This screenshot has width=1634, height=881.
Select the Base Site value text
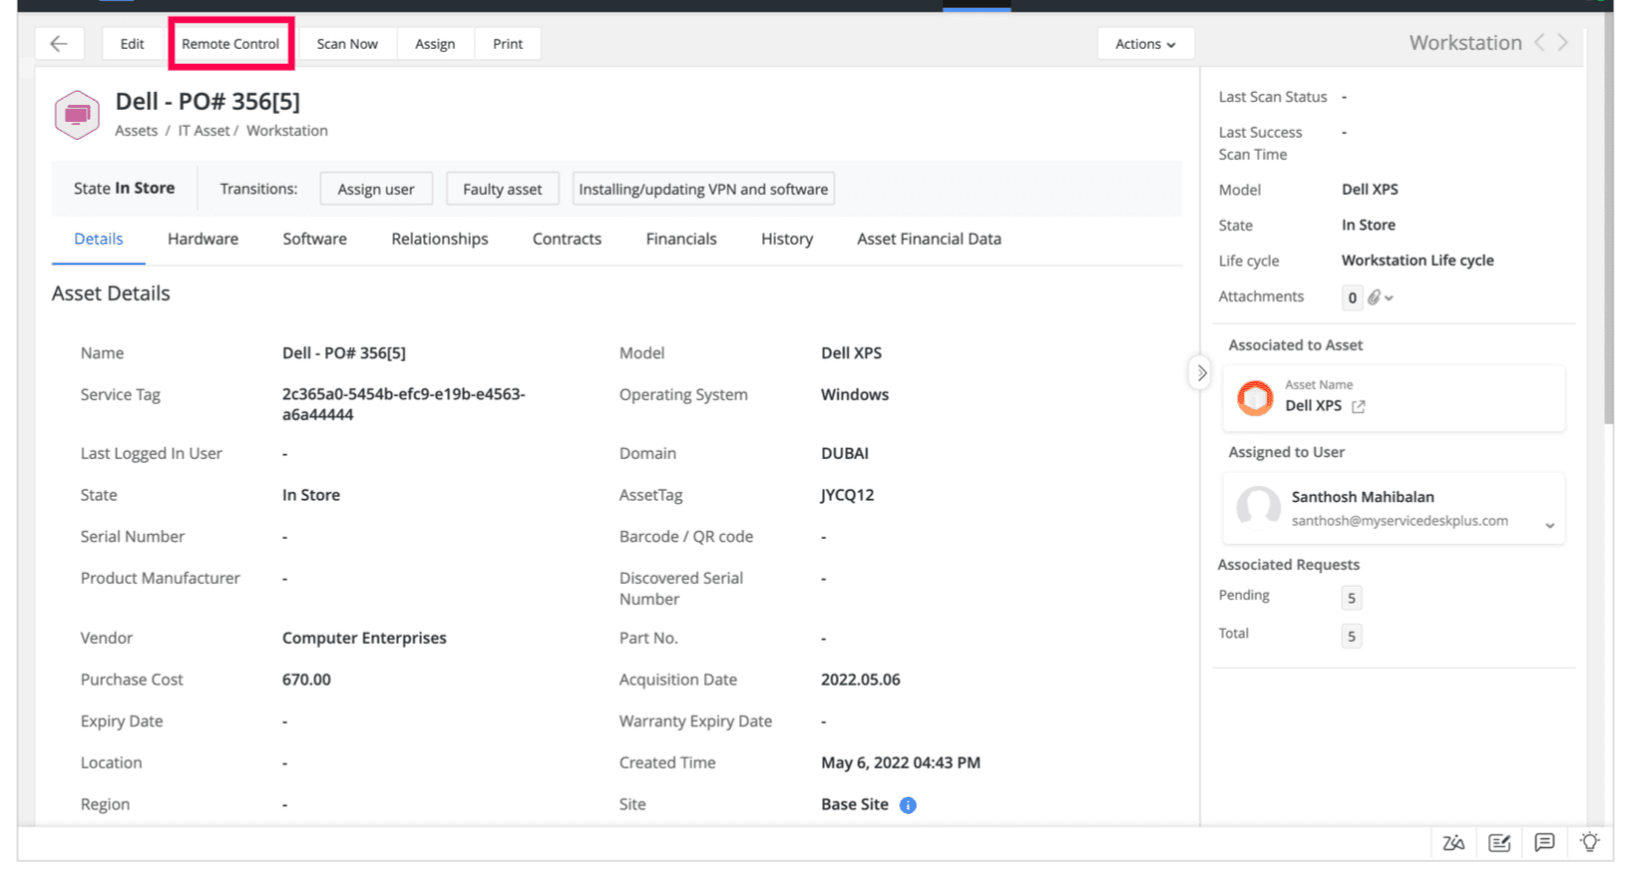coord(855,805)
